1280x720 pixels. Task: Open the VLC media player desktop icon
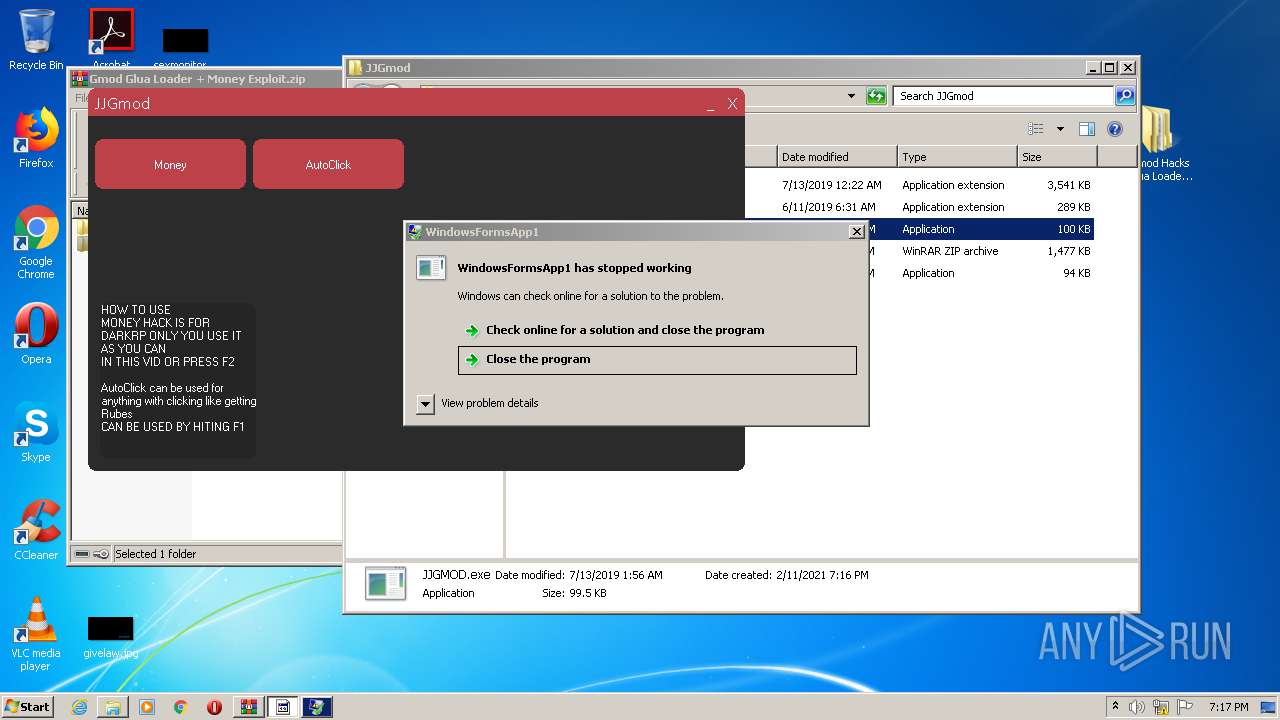click(36, 633)
